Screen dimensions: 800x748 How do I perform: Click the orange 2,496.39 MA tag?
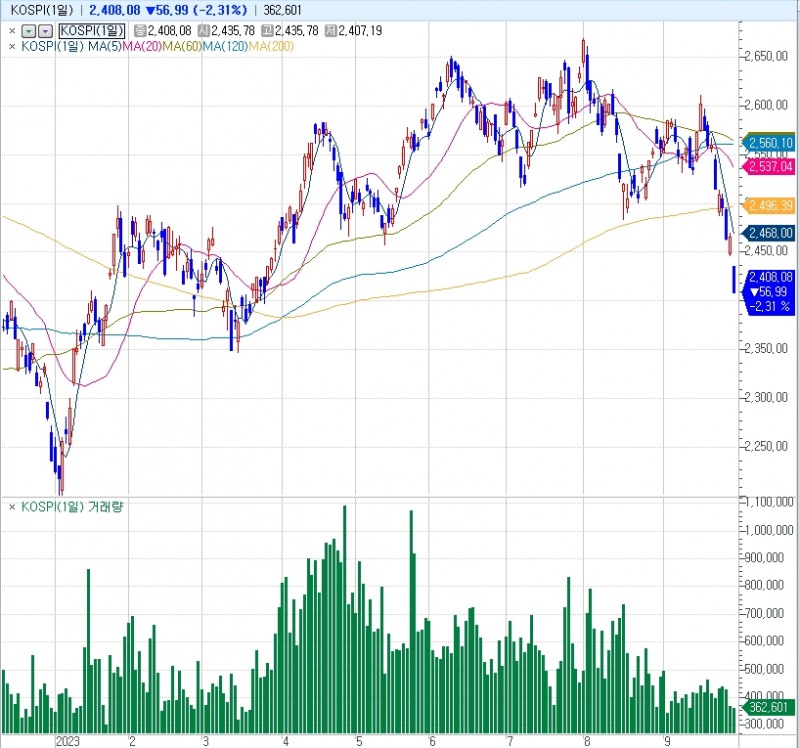click(x=769, y=206)
